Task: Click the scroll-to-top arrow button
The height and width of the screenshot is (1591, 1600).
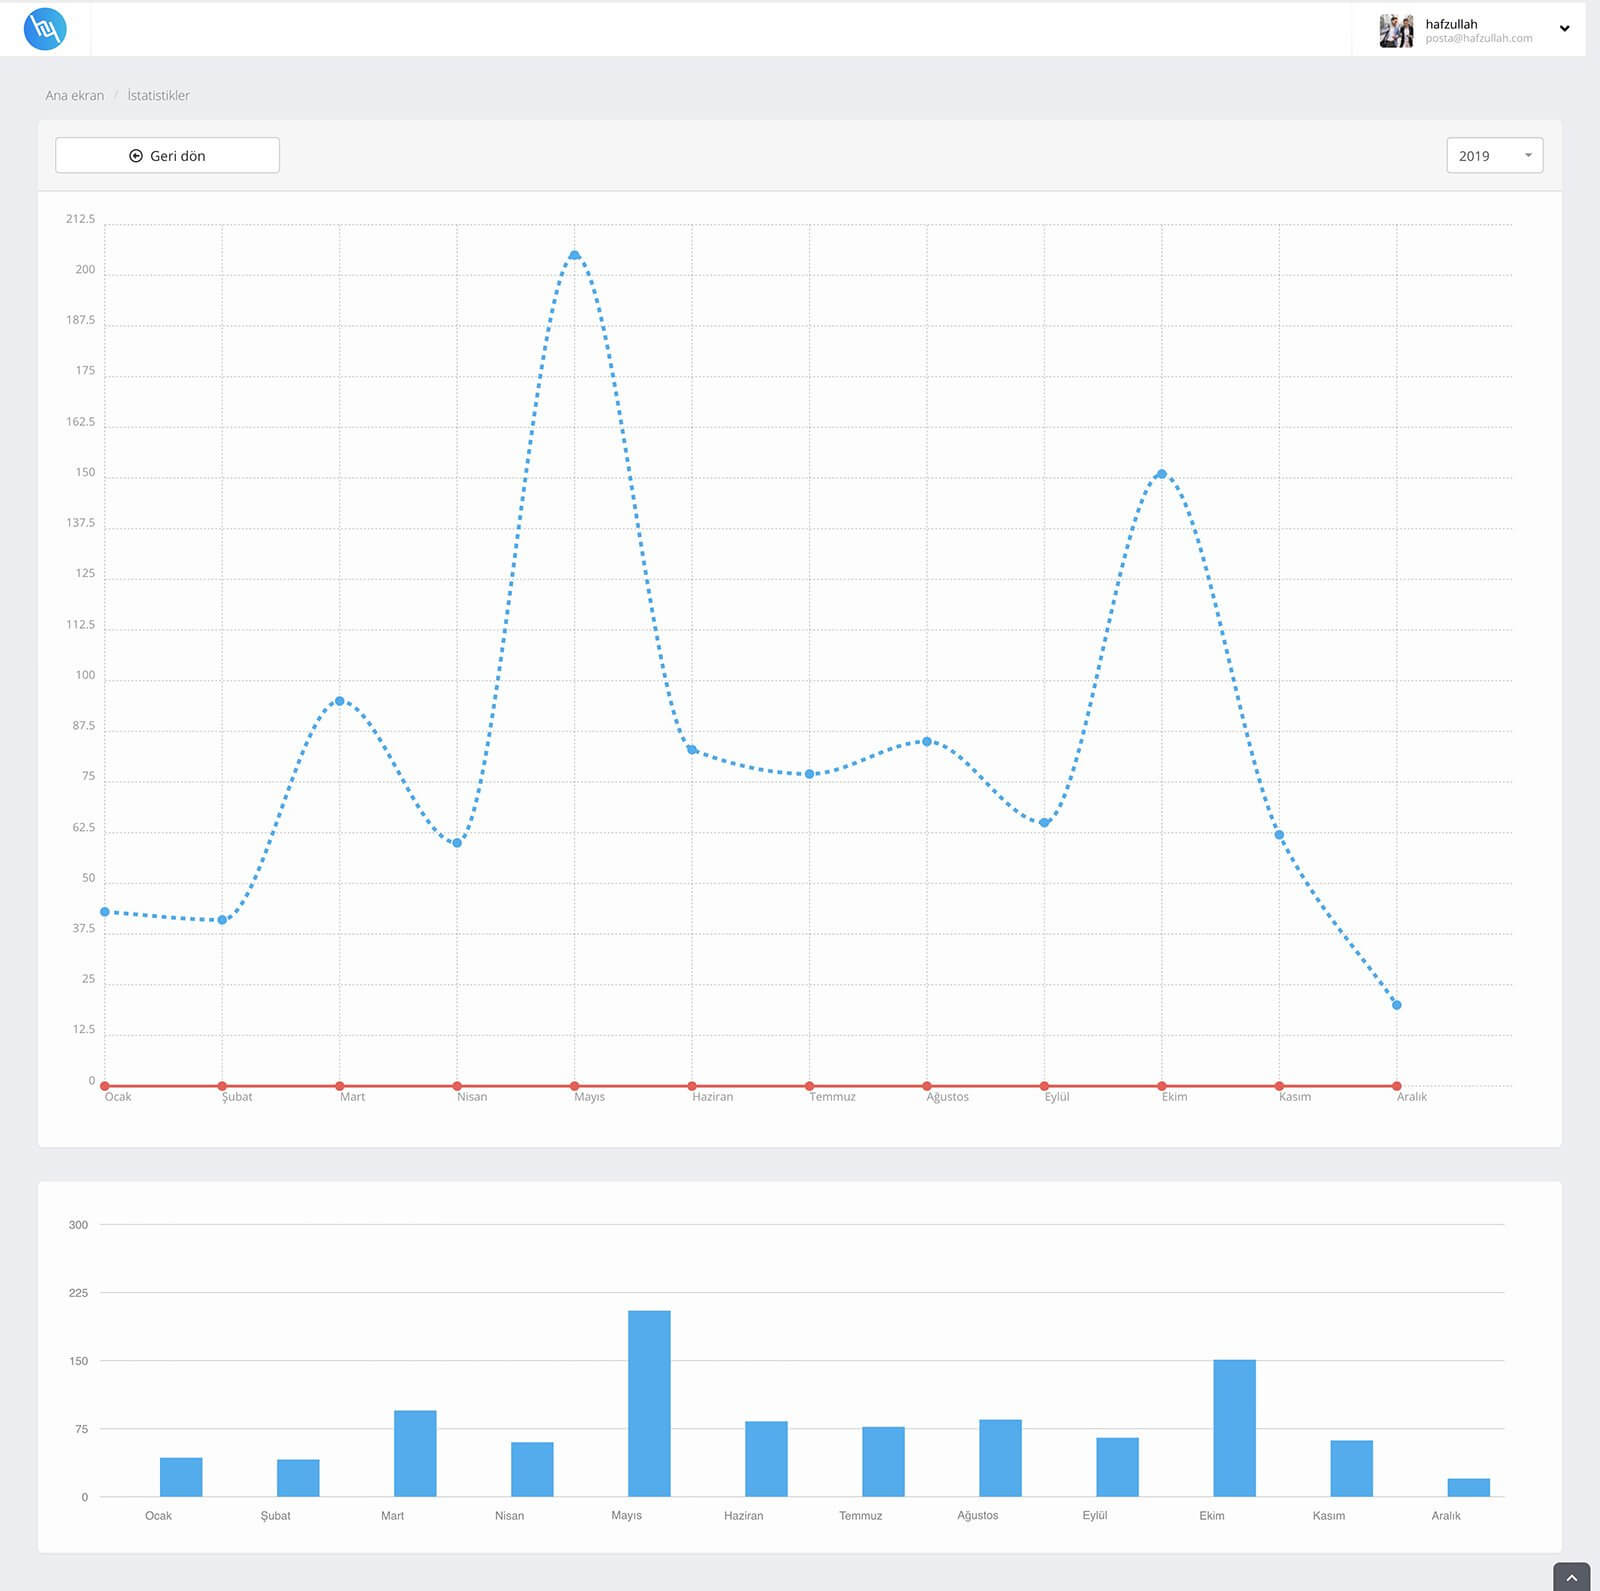Action: pos(1571,1577)
